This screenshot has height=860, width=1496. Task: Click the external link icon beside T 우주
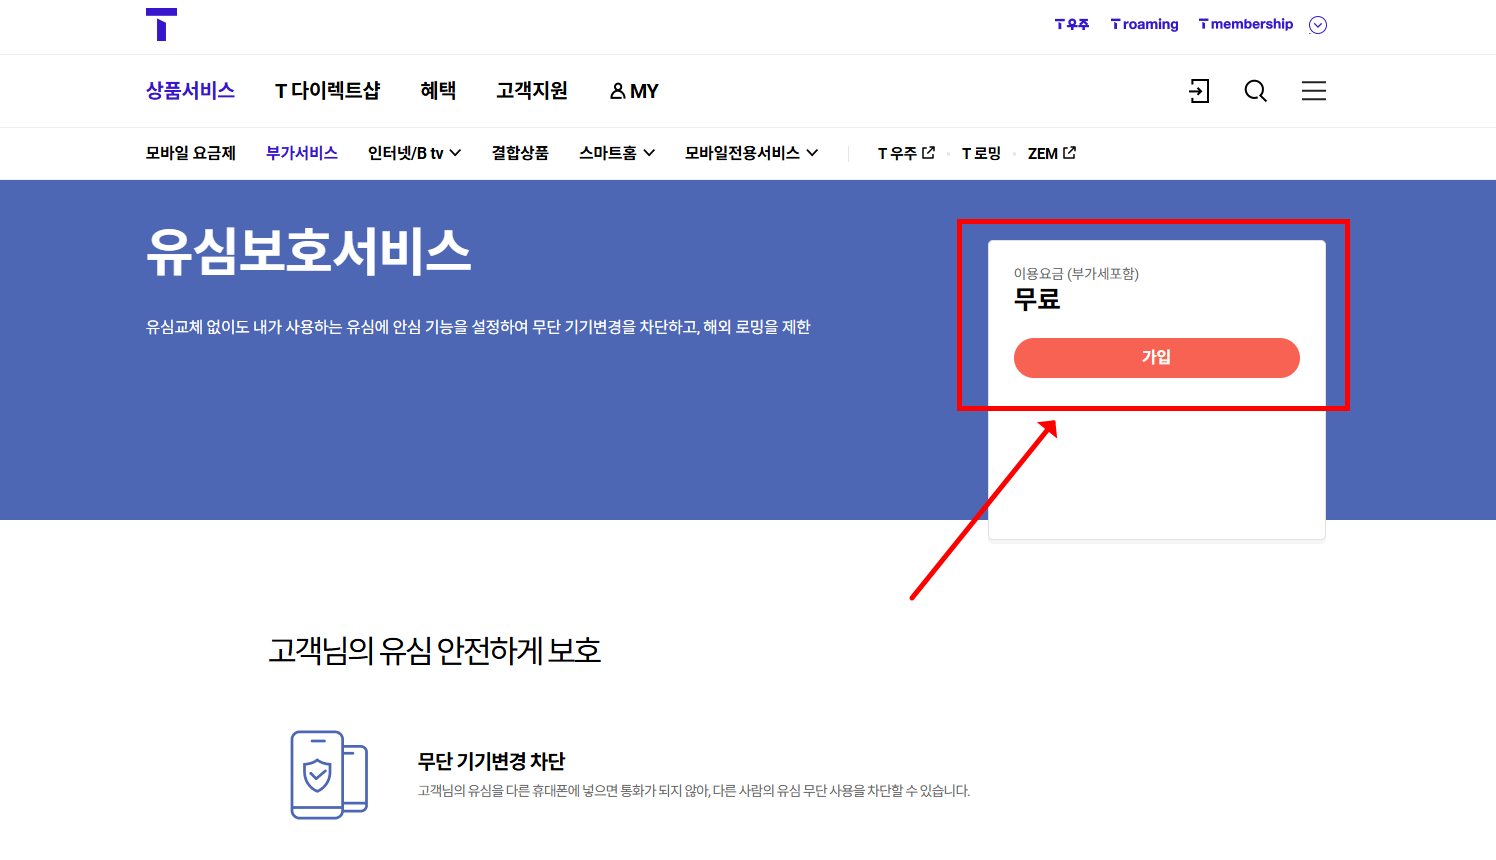pyautogui.click(x=929, y=152)
